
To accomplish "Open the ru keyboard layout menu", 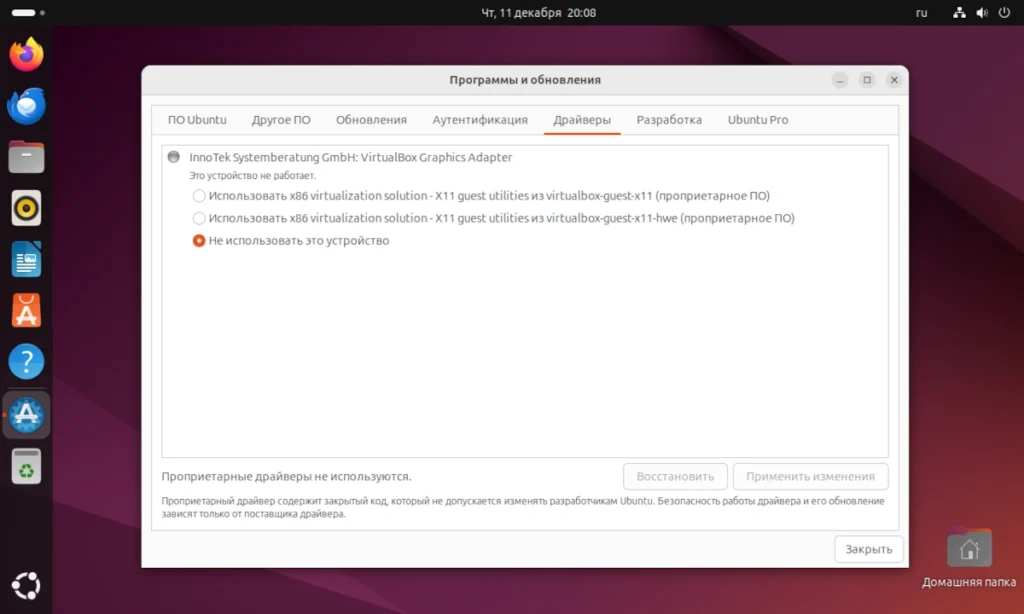I will (921, 12).
